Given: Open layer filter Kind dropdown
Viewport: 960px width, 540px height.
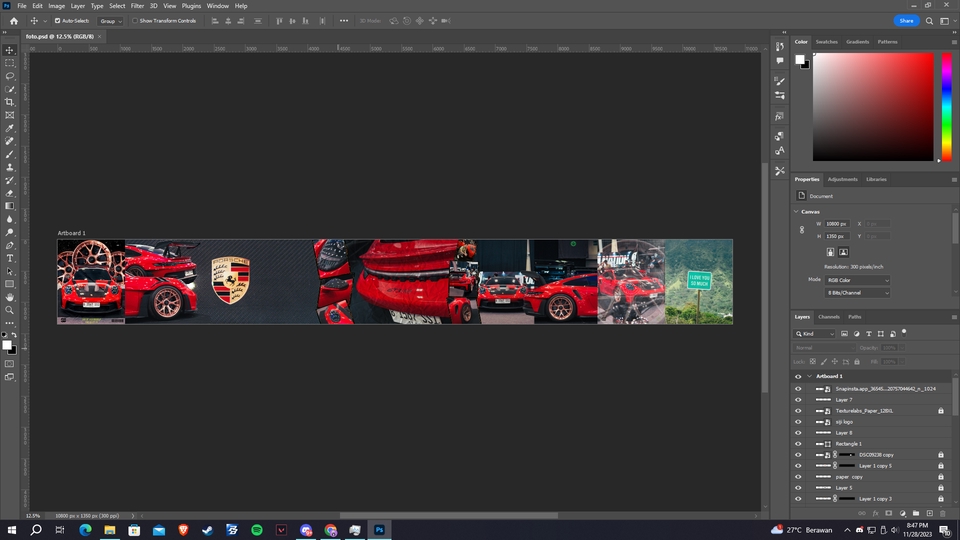Looking at the screenshot, I should (814, 334).
